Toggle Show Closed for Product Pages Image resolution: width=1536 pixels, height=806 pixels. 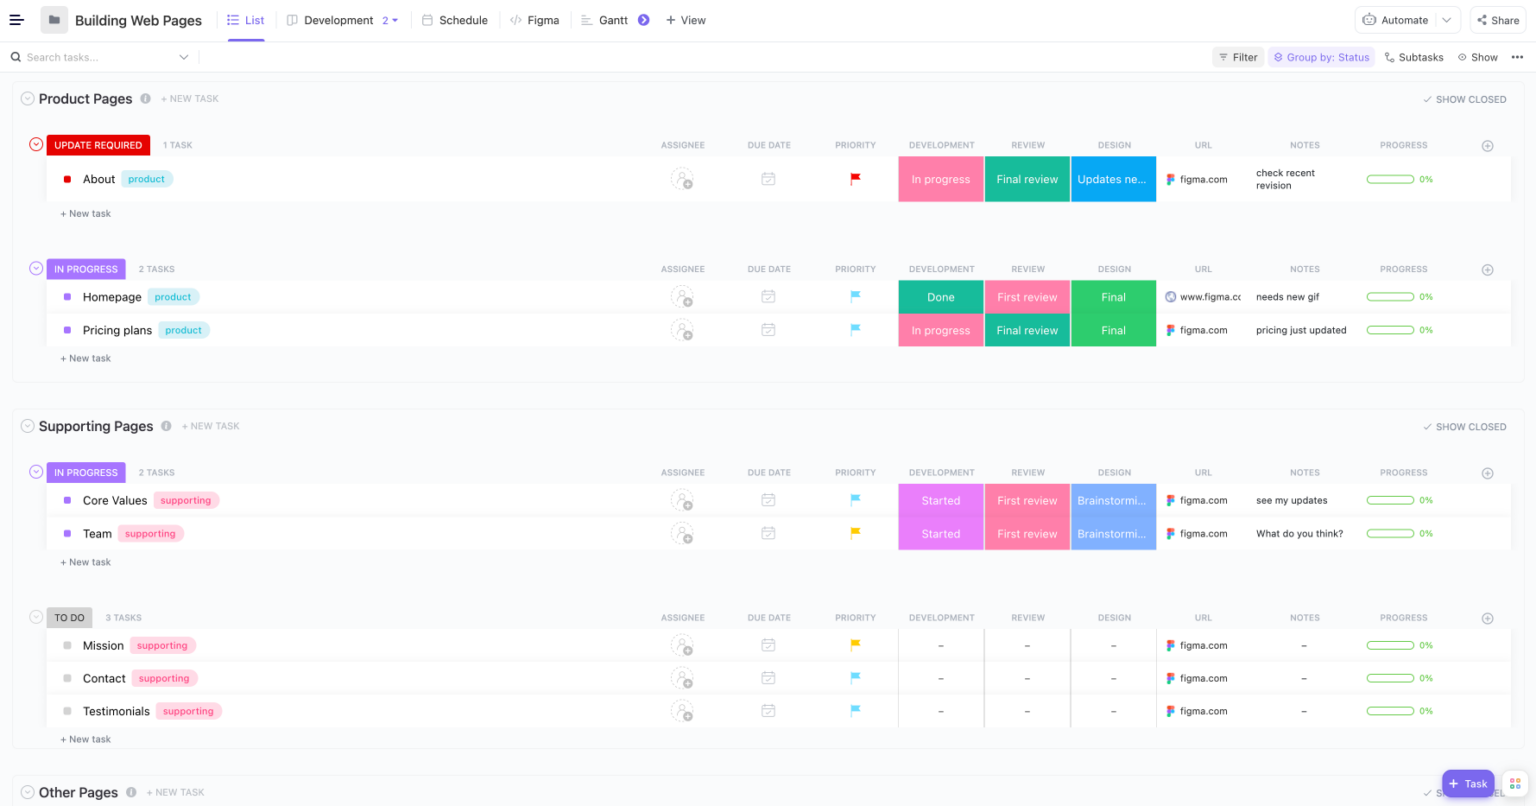tap(1464, 99)
